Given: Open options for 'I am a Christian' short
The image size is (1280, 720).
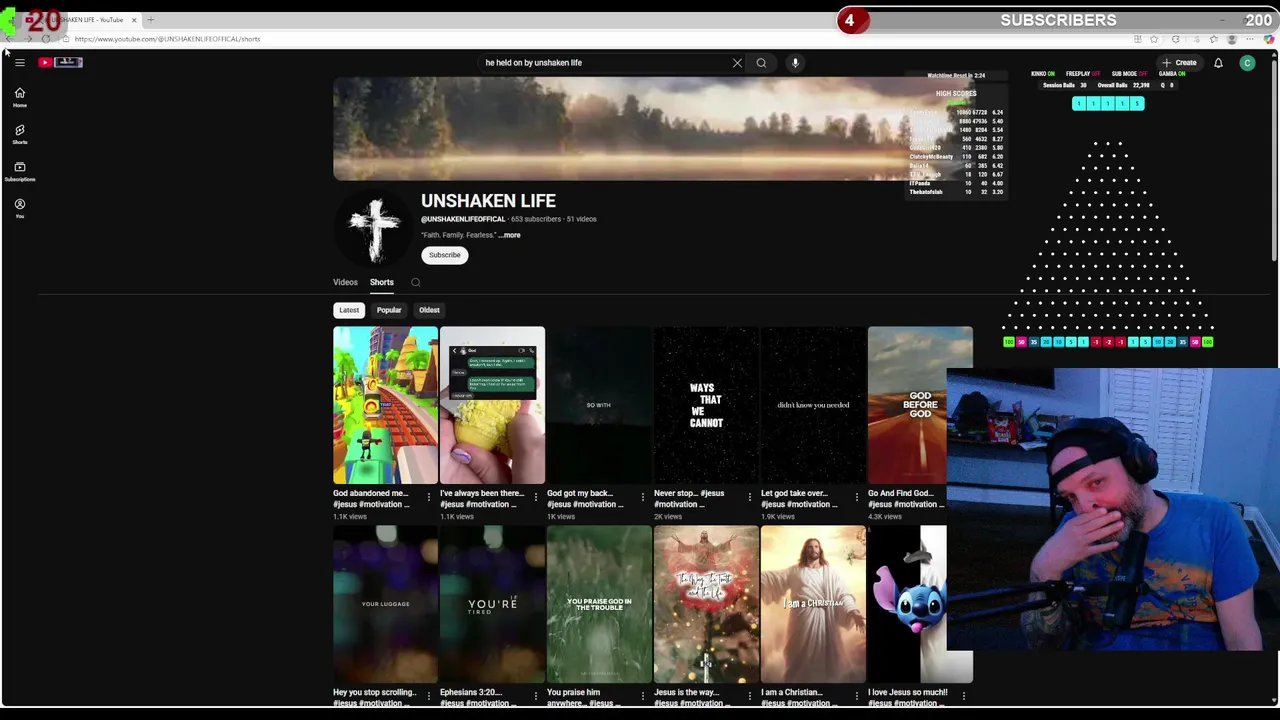Looking at the screenshot, I should coord(857,696).
